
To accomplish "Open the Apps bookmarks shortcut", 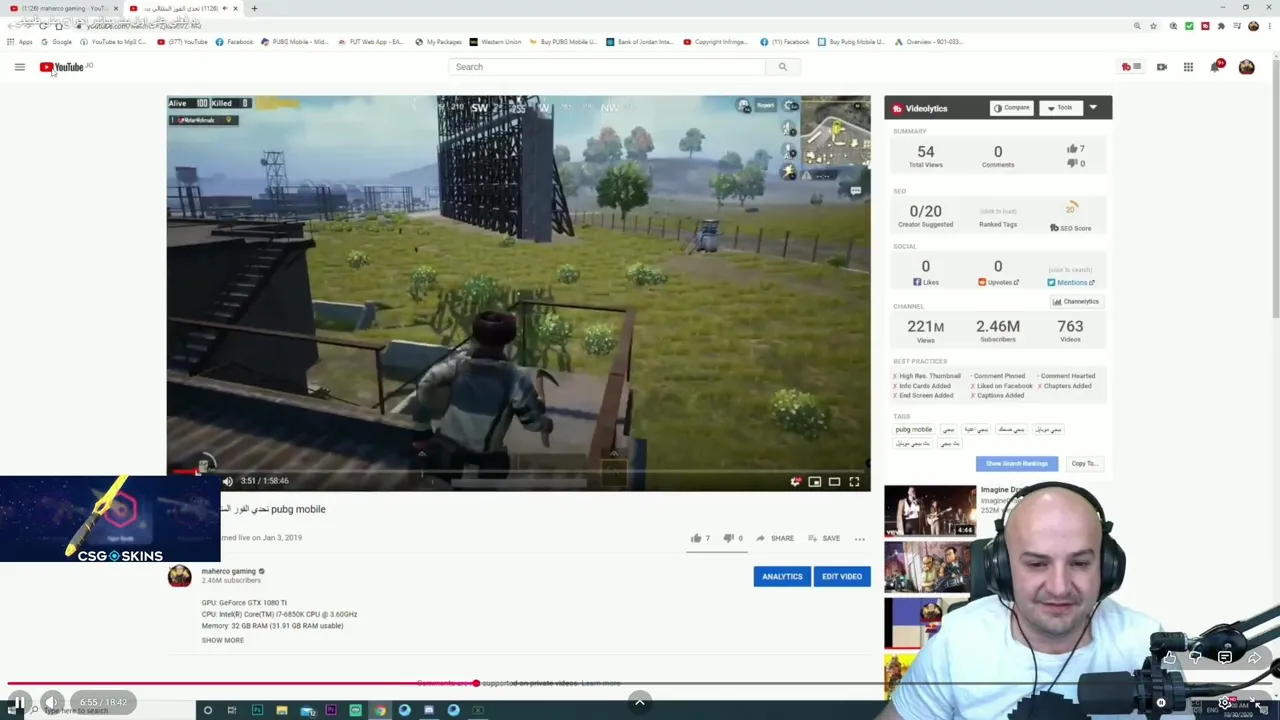I will [x=20, y=42].
